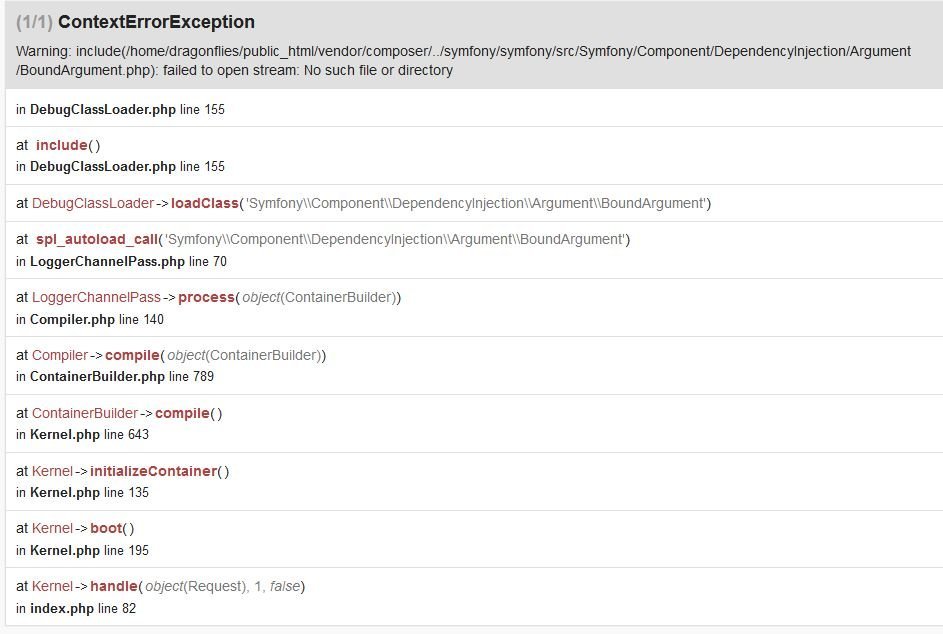Click the handle method name

[x=113, y=586]
